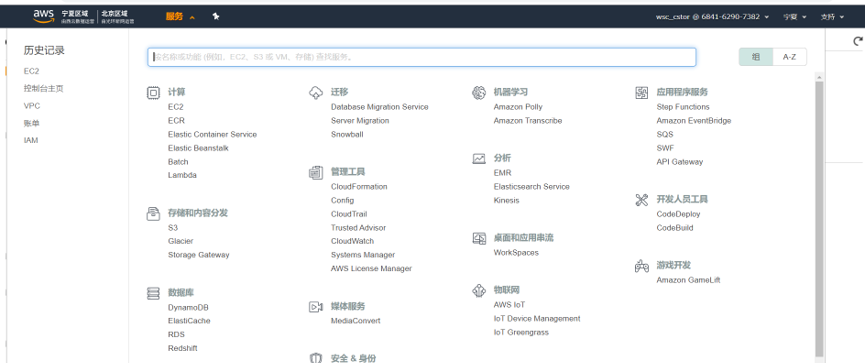This screenshot has height=363, width=865.
Task: Open ECR service
Action: (x=176, y=120)
